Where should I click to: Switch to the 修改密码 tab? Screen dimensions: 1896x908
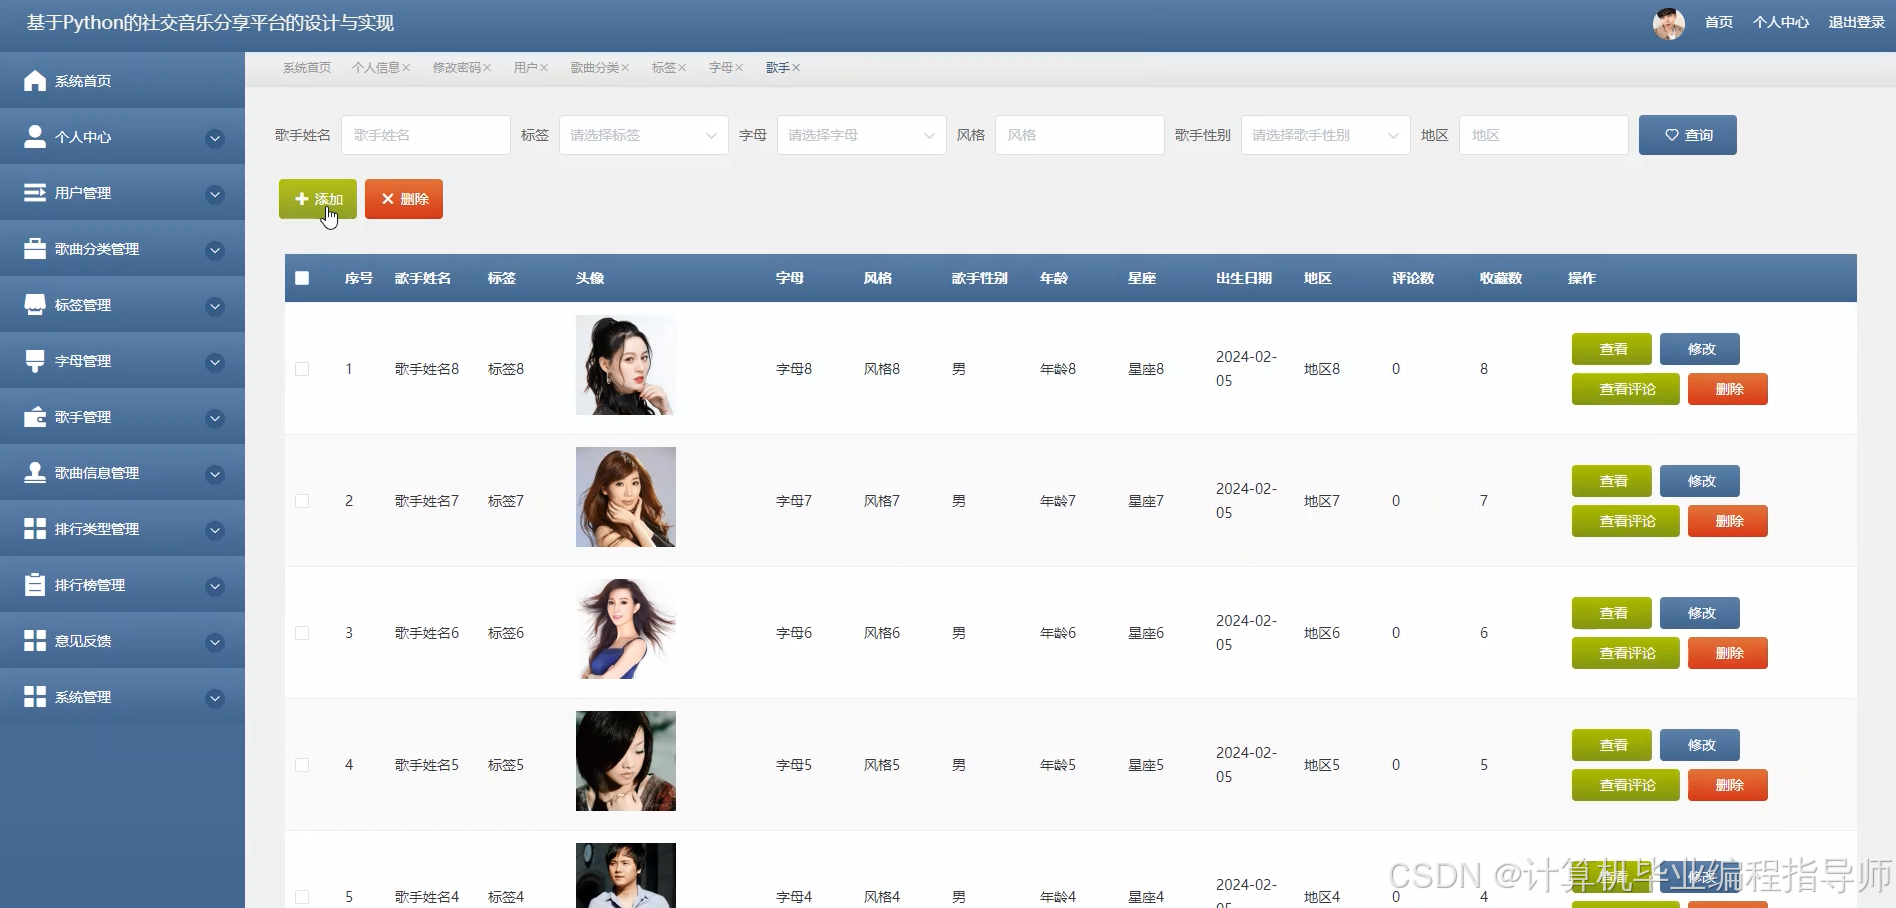pyautogui.click(x=457, y=68)
